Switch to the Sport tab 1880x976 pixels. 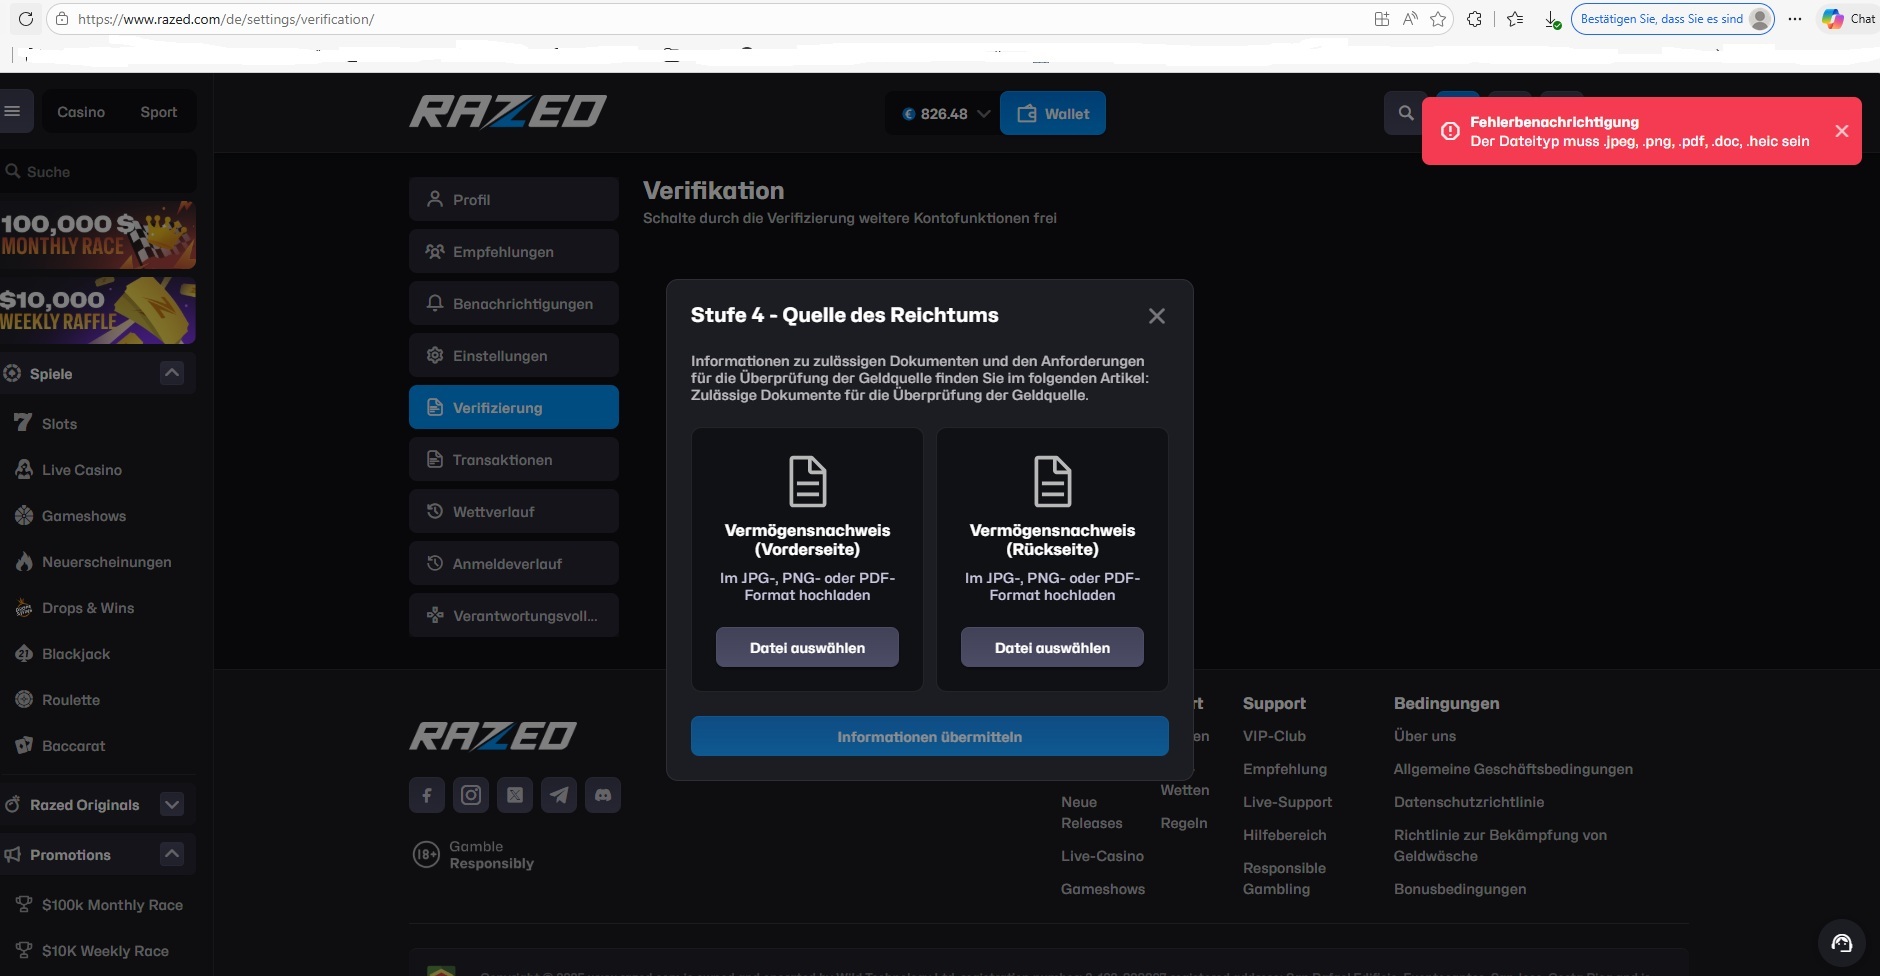coord(158,112)
